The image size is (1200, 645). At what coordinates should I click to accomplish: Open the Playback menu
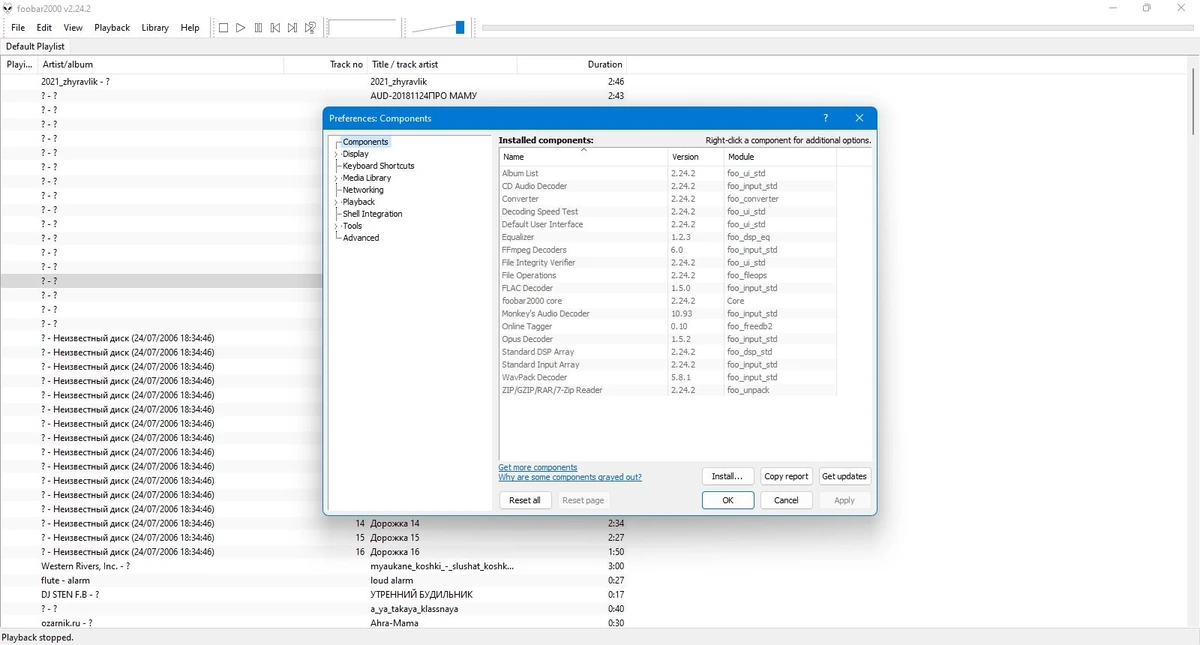112,28
